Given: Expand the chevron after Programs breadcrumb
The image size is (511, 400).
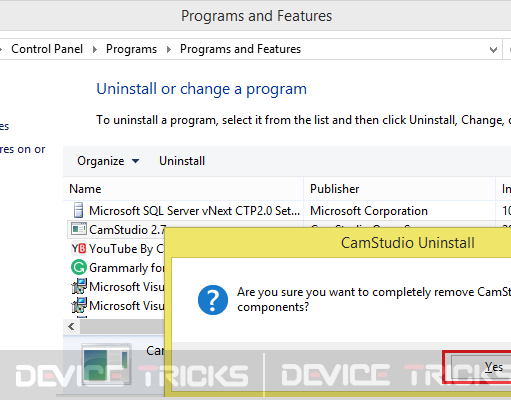Looking at the screenshot, I should pos(169,50).
